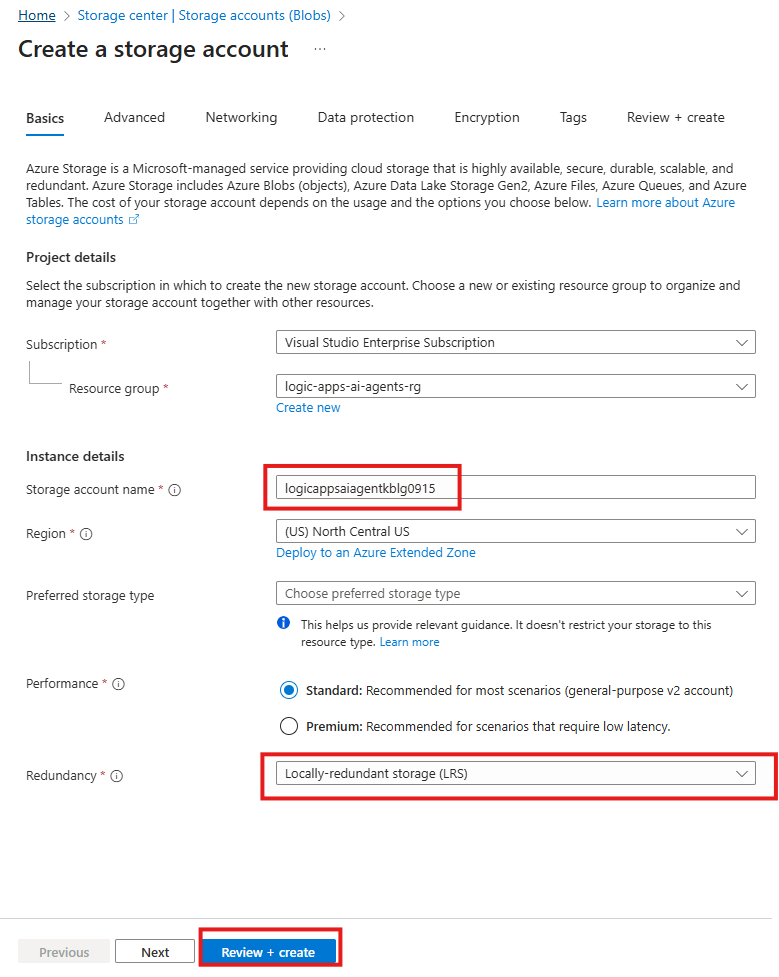Choose a preferred storage type dropdown

515,594
